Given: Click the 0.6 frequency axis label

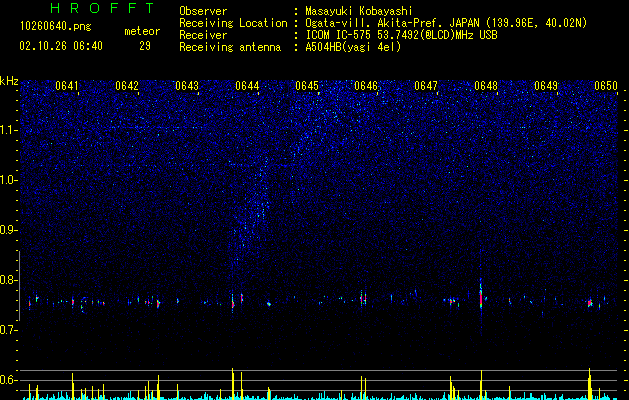Looking at the screenshot, I should [x=9, y=380].
